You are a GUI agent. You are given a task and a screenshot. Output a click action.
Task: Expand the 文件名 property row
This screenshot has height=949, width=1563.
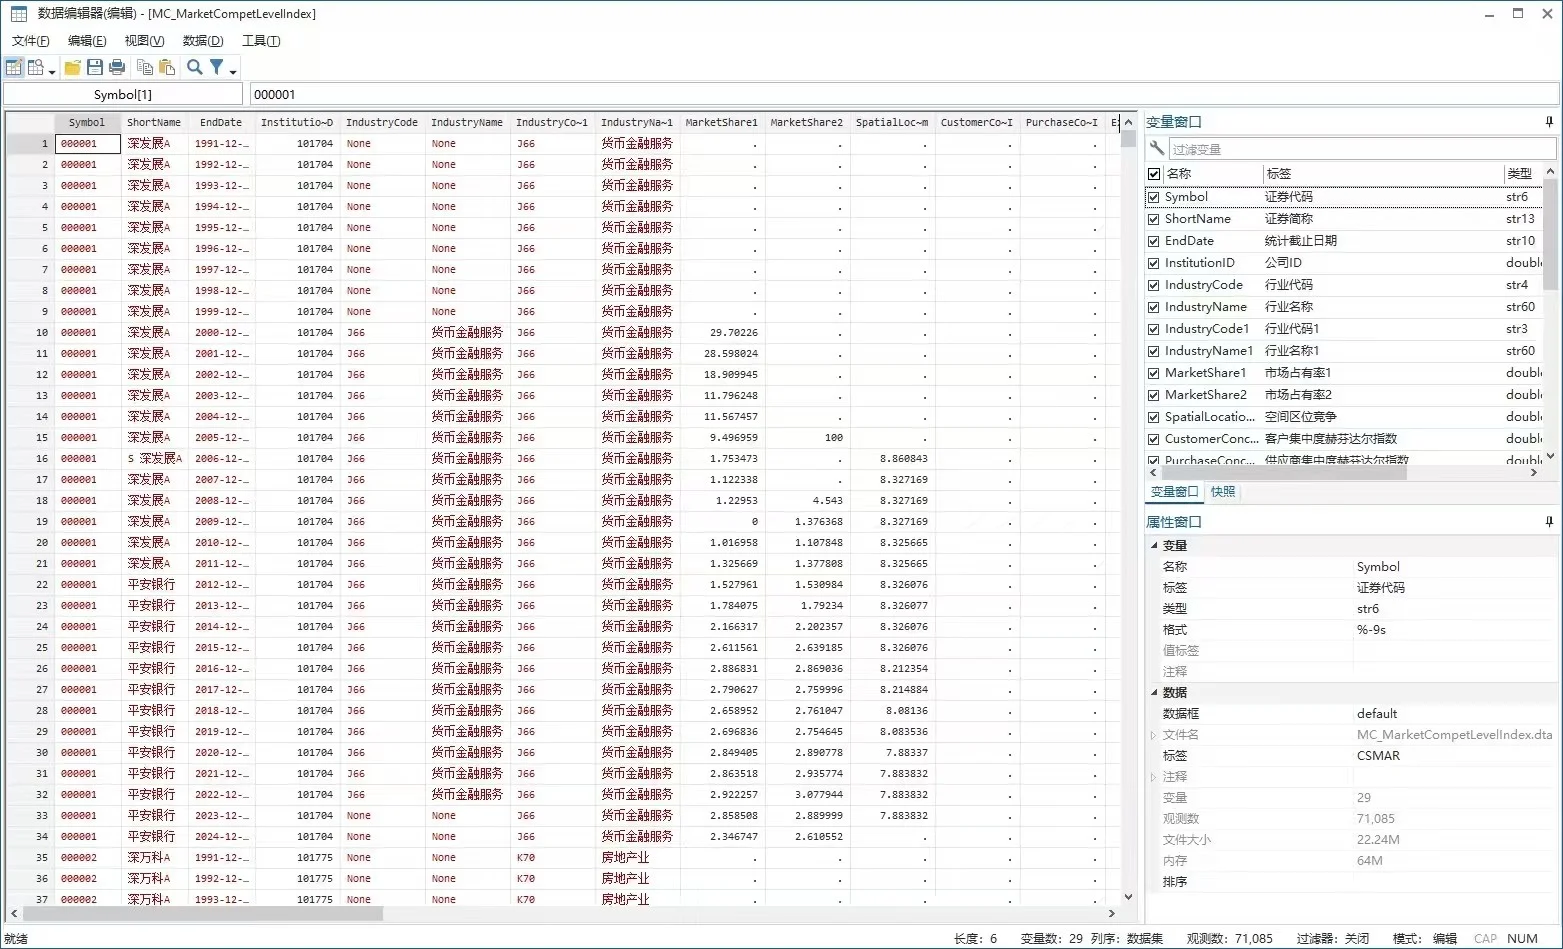click(x=1154, y=735)
